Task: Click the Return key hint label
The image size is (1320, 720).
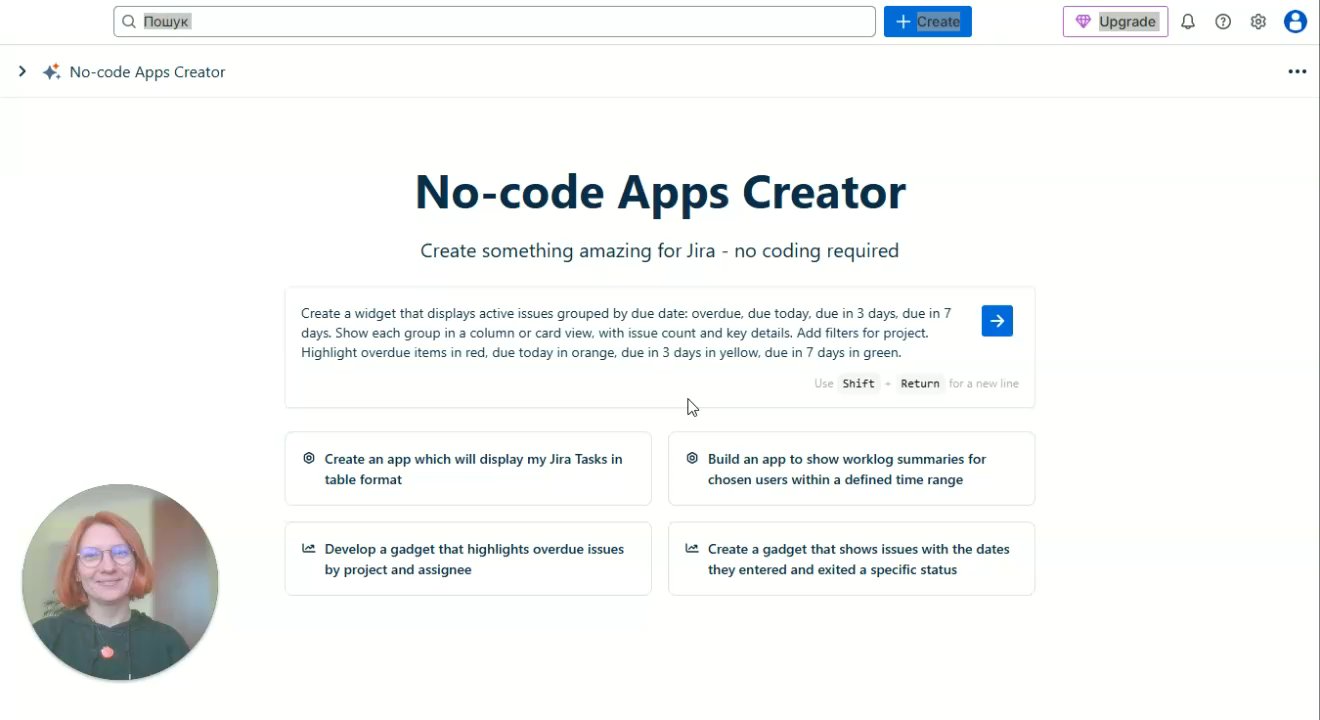Action: point(920,384)
